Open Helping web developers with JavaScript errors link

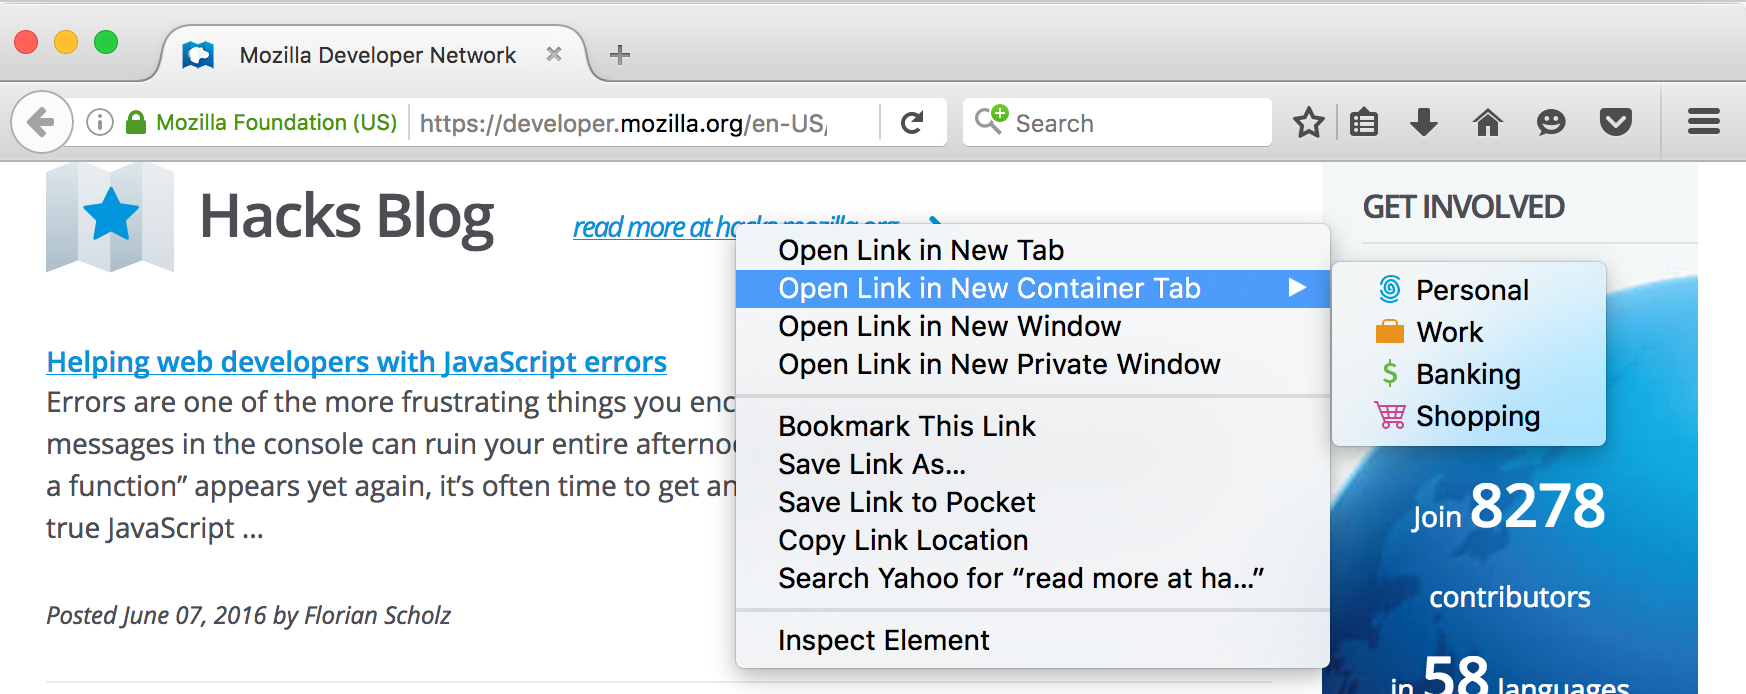[x=357, y=362]
